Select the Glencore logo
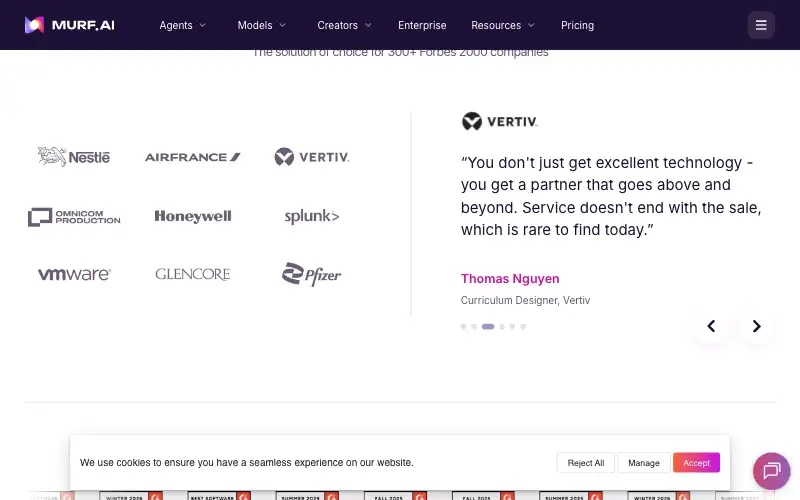The image size is (800, 500). (193, 274)
